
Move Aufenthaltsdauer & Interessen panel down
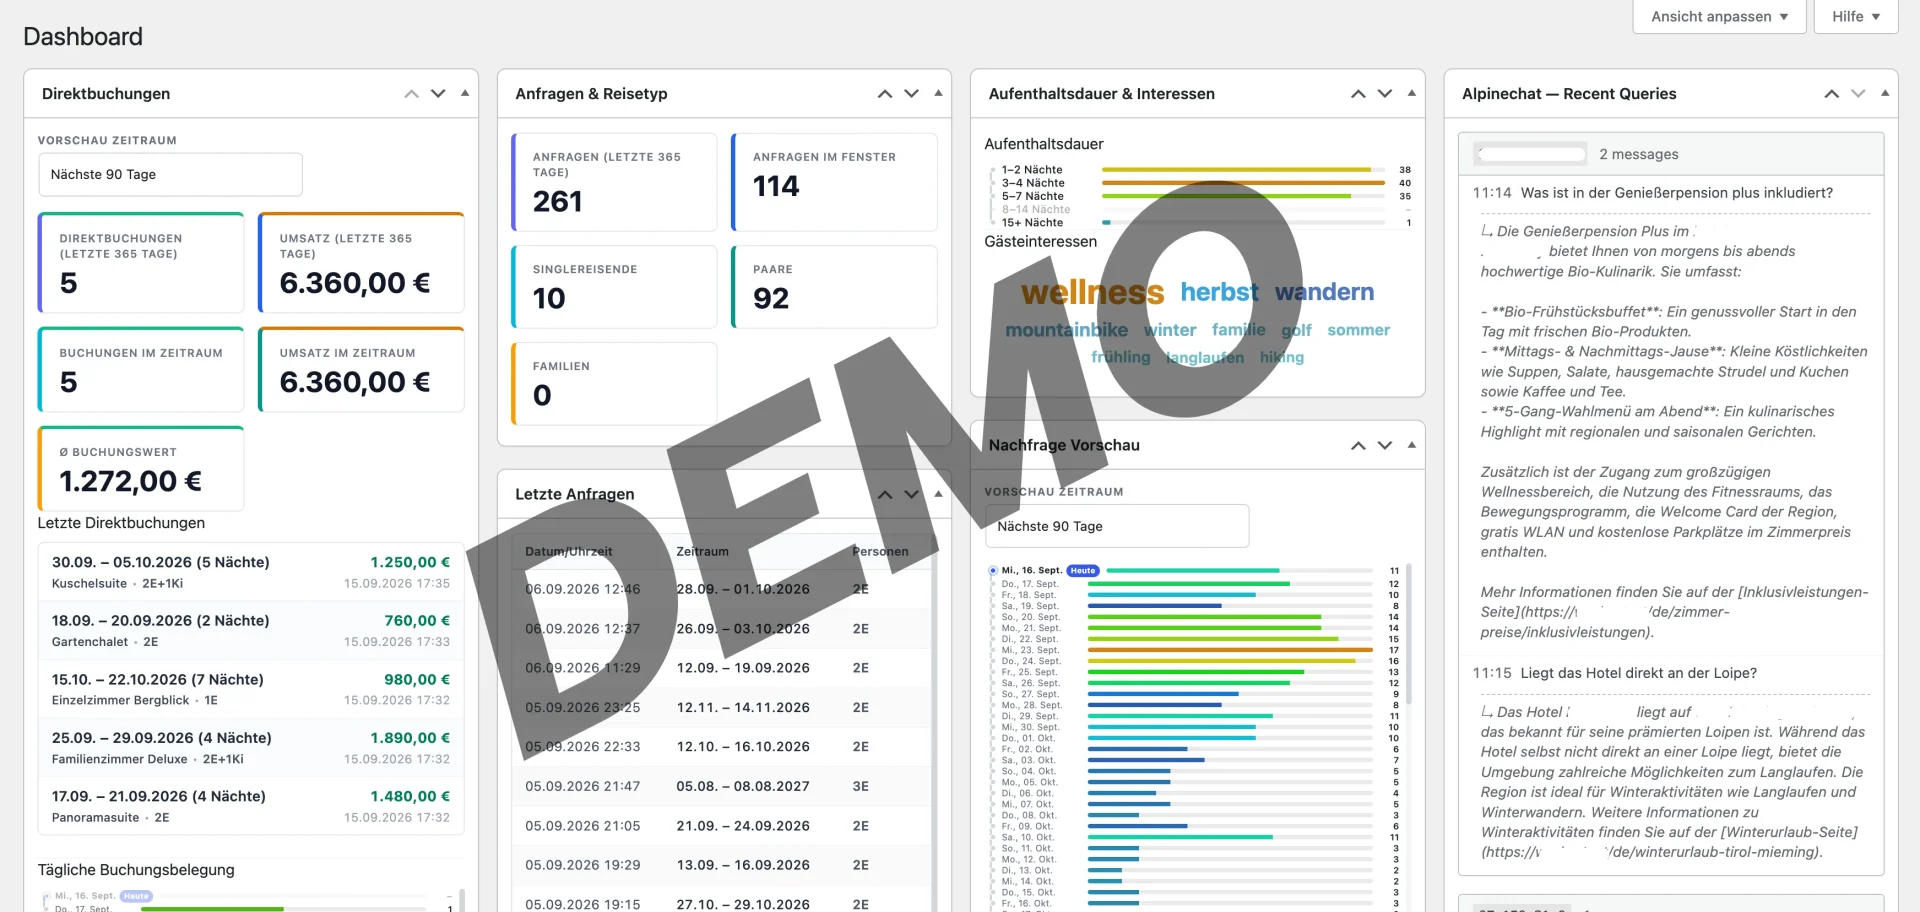coord(1385,94)
